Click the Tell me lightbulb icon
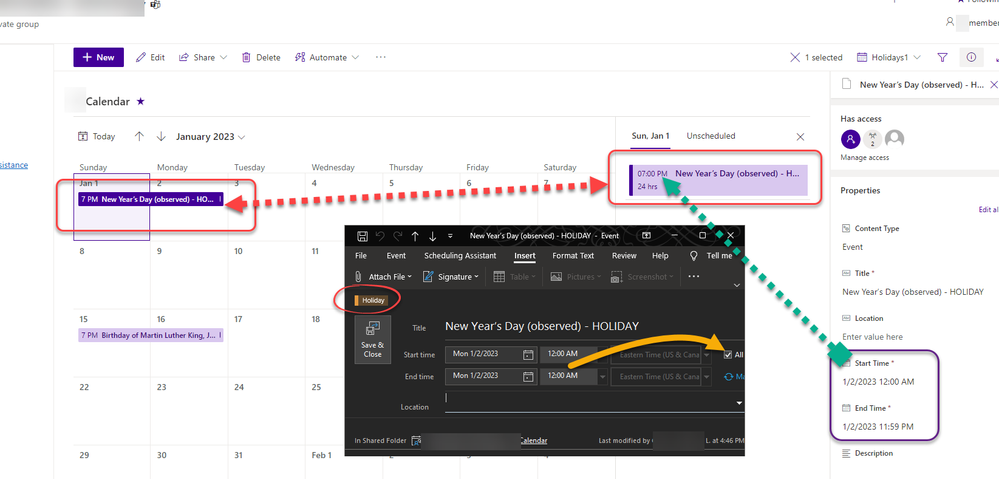Viewport: 999px width, 479px height. pos(694,255)
